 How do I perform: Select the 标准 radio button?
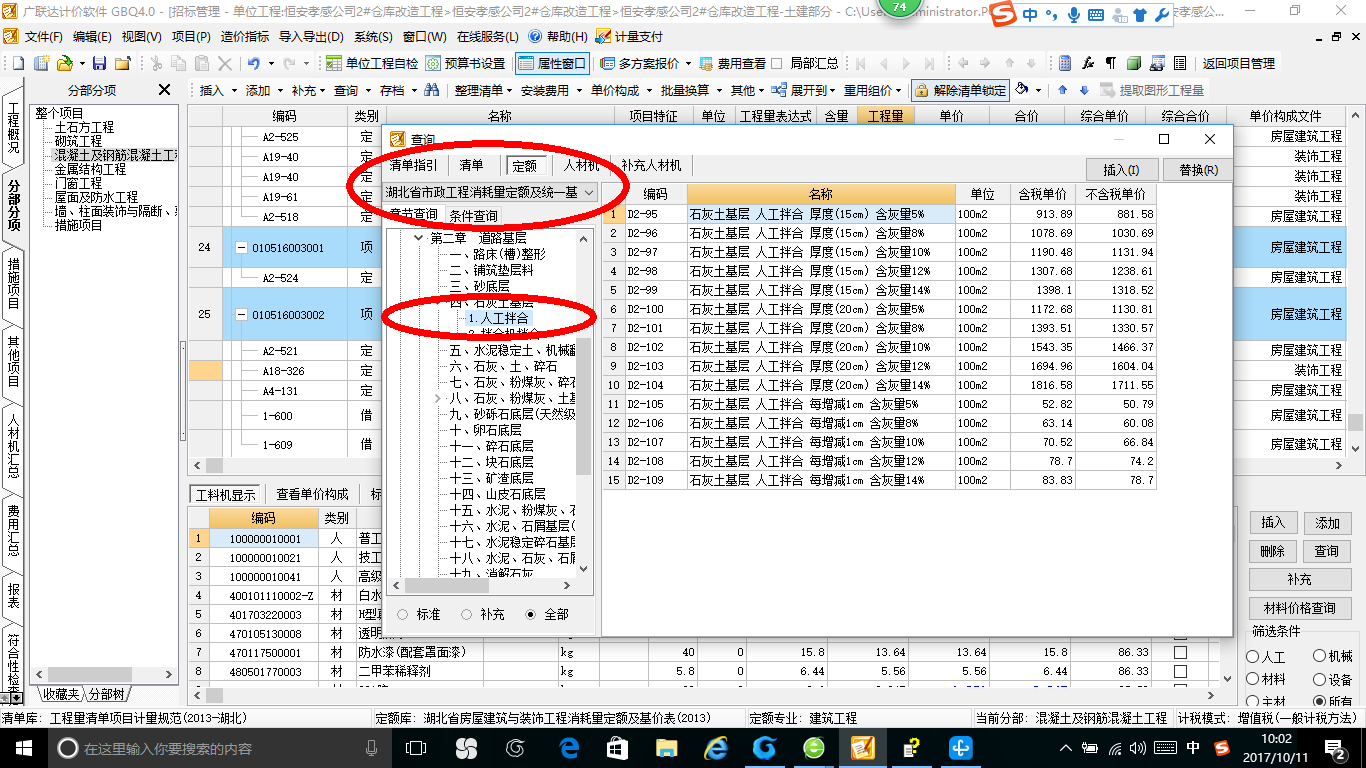tap(403, 614)
